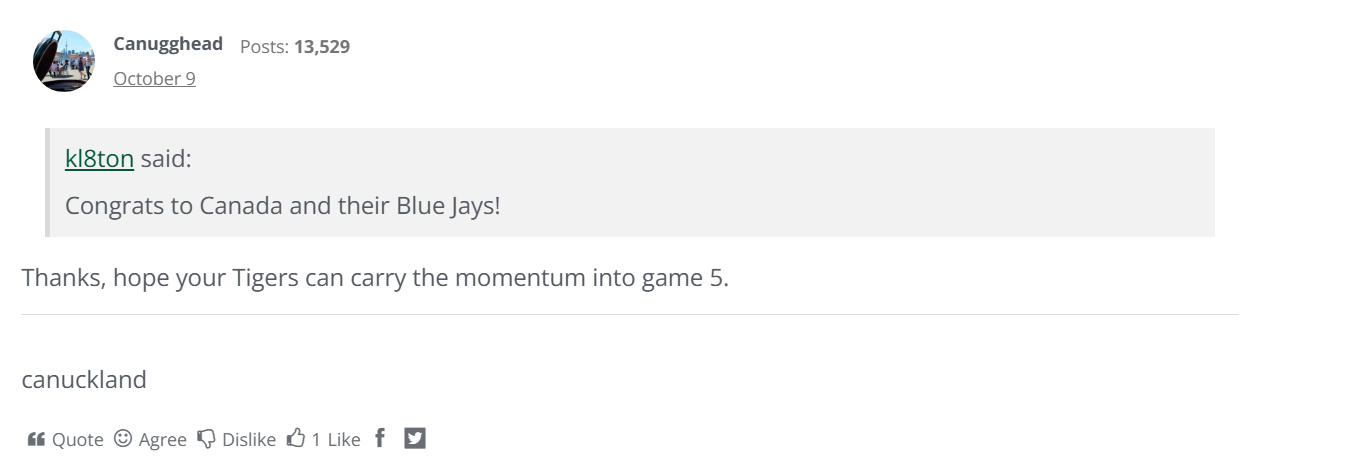Click the smiley face Agree icon

click(x=123, y=438)
